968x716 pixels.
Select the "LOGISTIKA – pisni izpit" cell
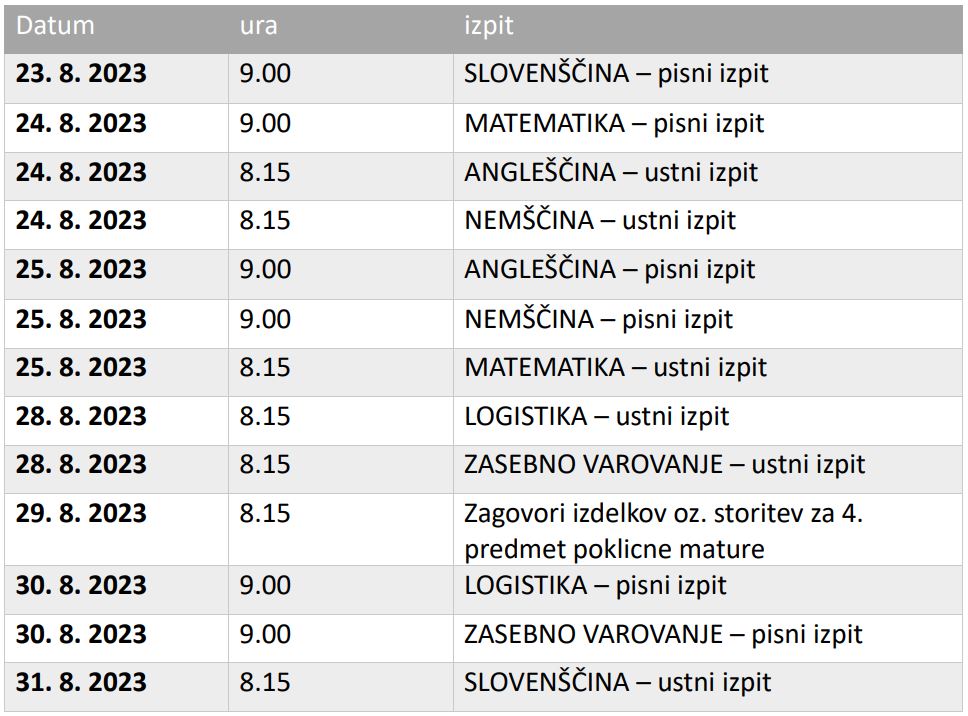click(x=595, y=585)
